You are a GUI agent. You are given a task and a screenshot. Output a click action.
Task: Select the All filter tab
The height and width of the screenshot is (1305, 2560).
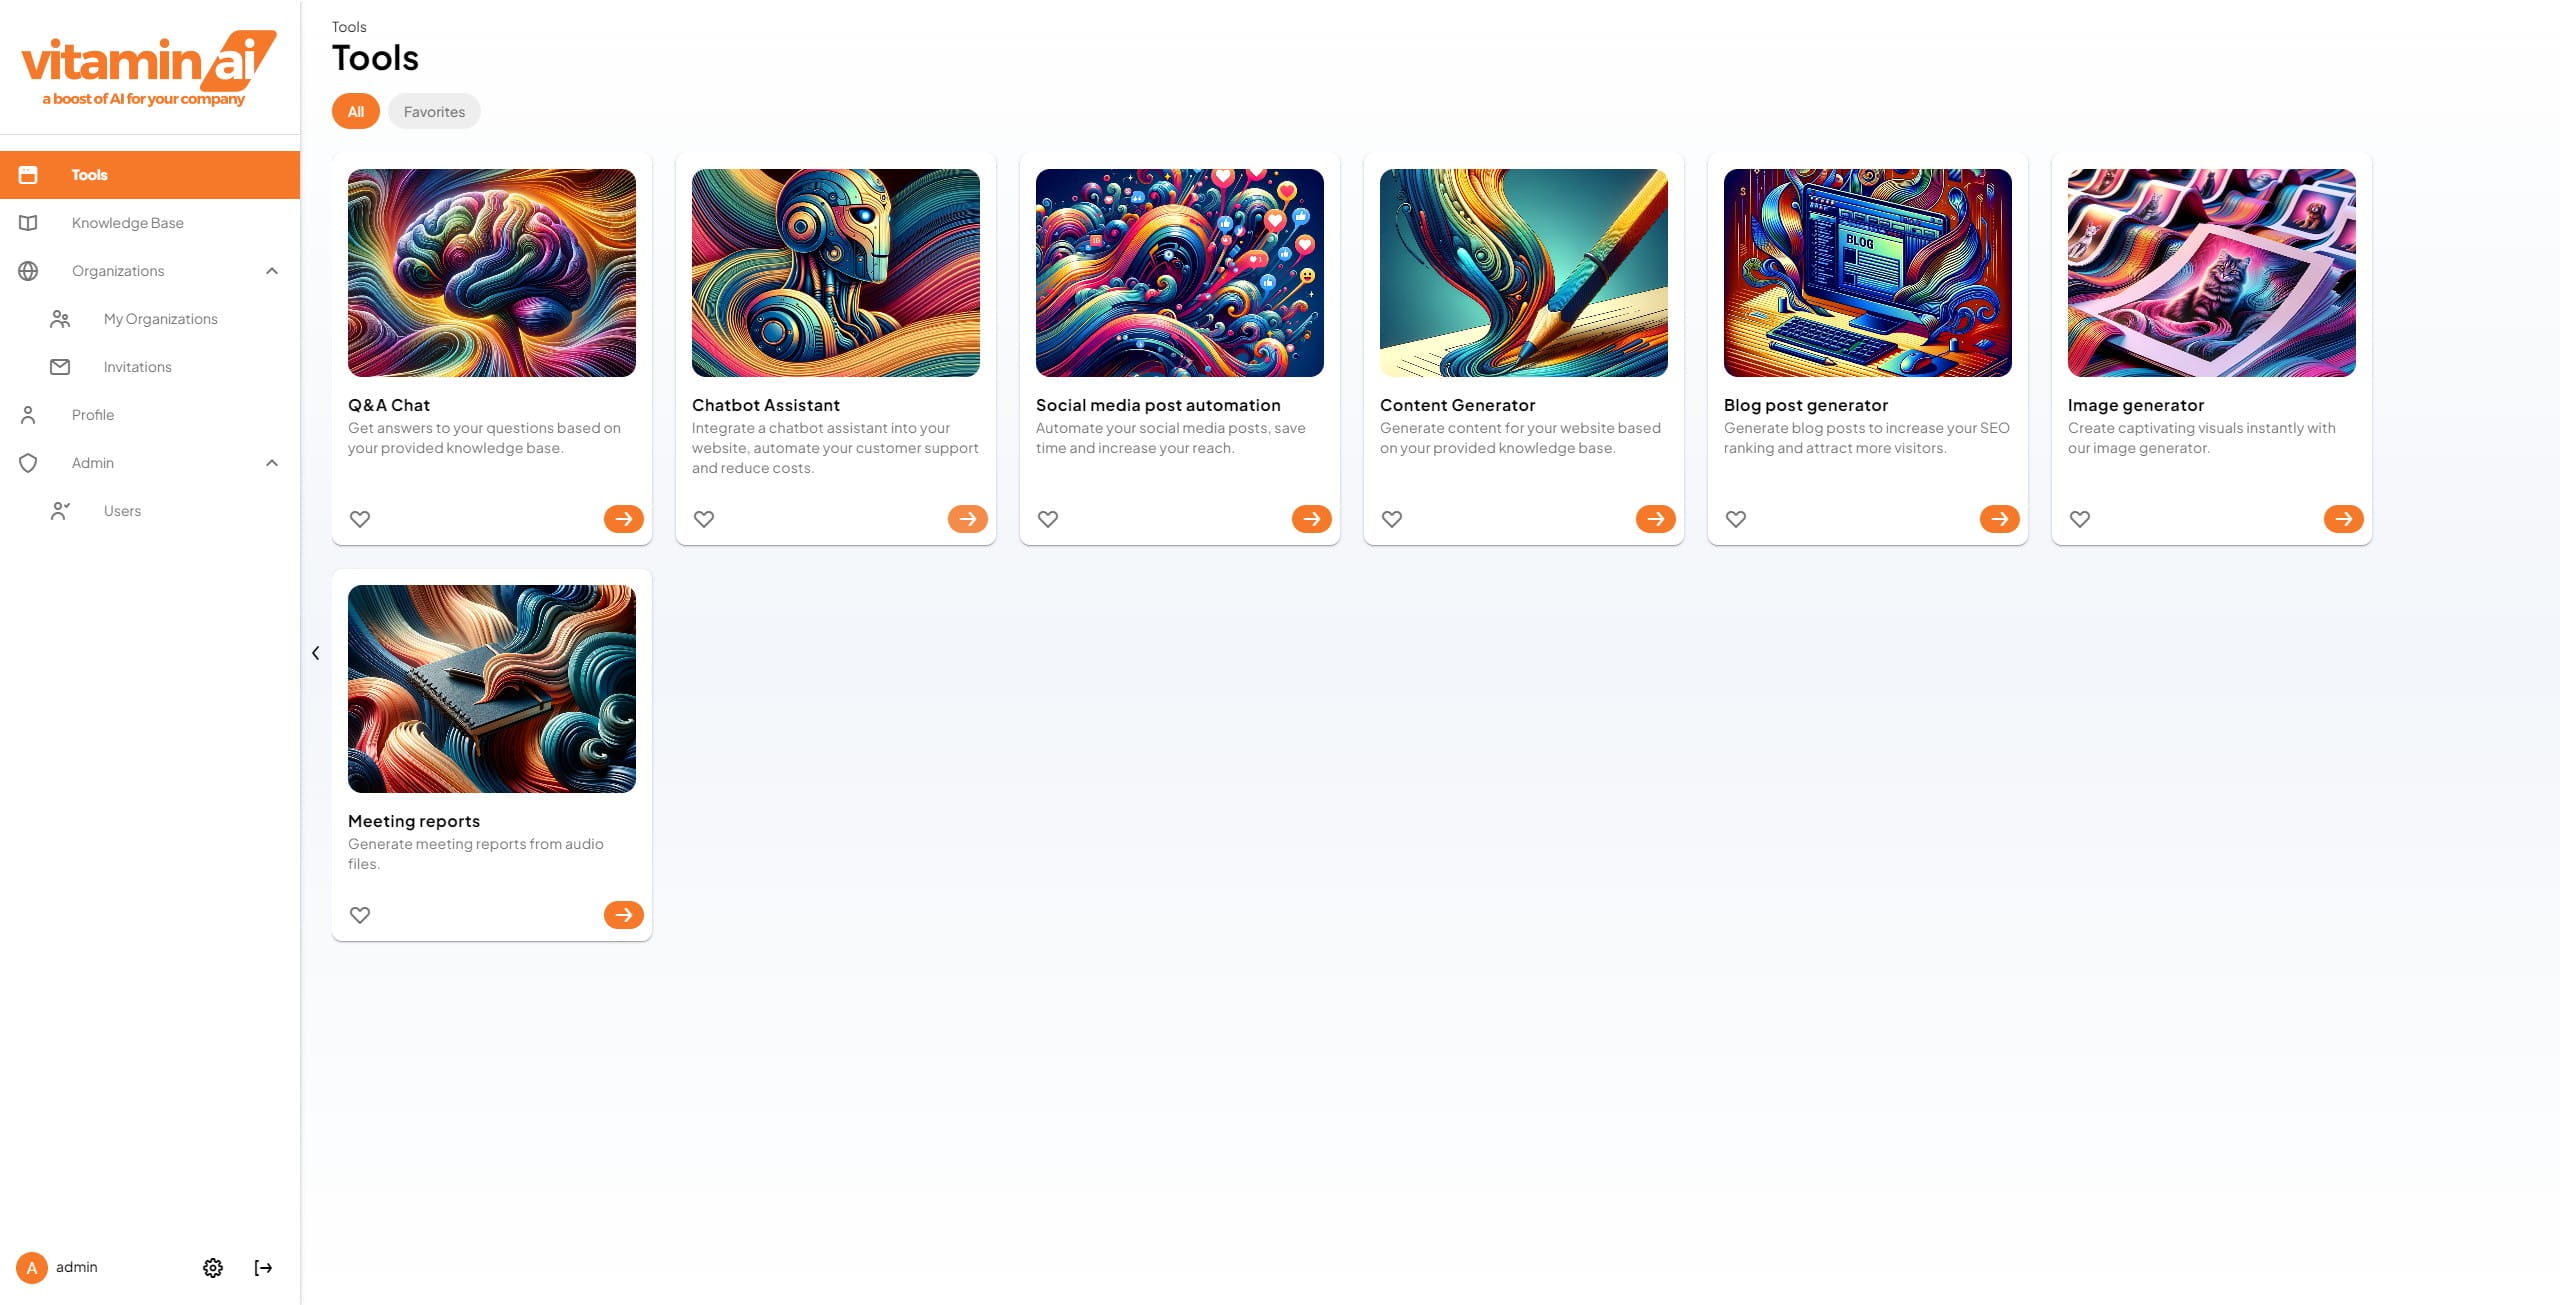(x=356, y=111)
